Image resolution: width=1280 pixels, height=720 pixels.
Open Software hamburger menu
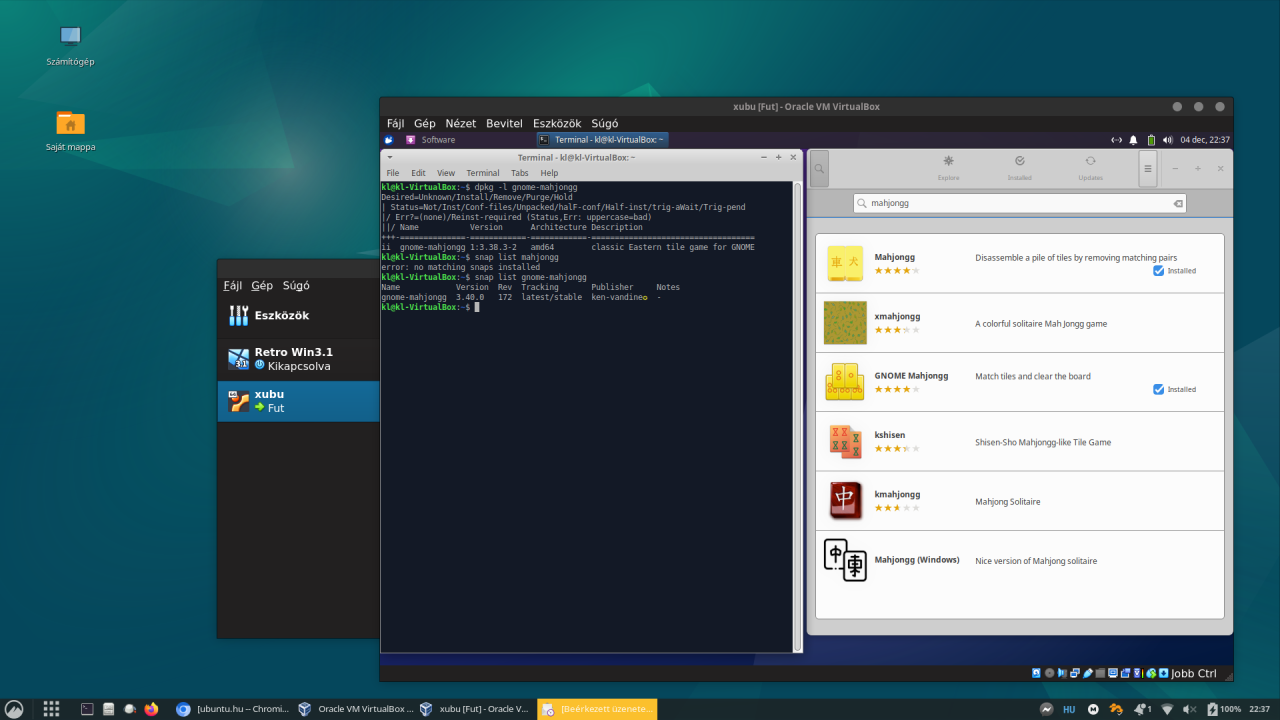[x=1148, y=169]
